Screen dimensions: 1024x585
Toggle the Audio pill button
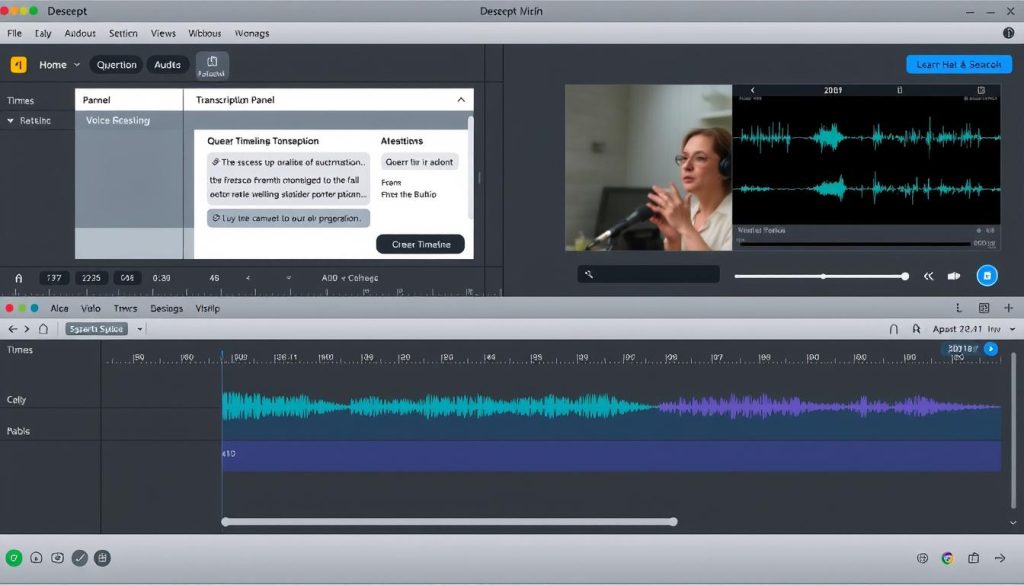point(167,65)
